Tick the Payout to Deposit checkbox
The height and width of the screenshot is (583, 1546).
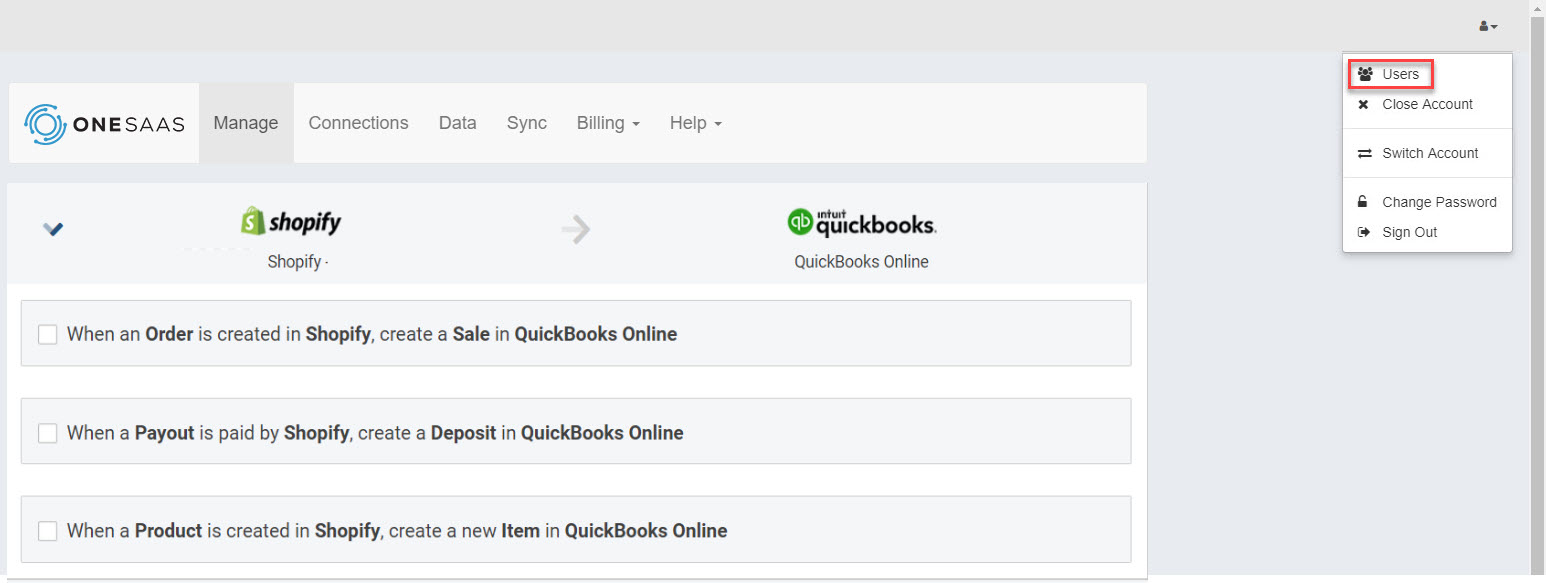tap(47, 433)
